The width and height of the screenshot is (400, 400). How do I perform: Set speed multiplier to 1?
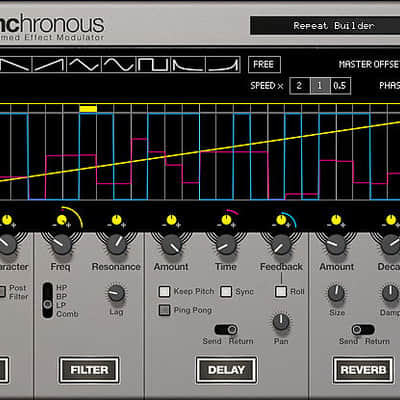(320, 86)
